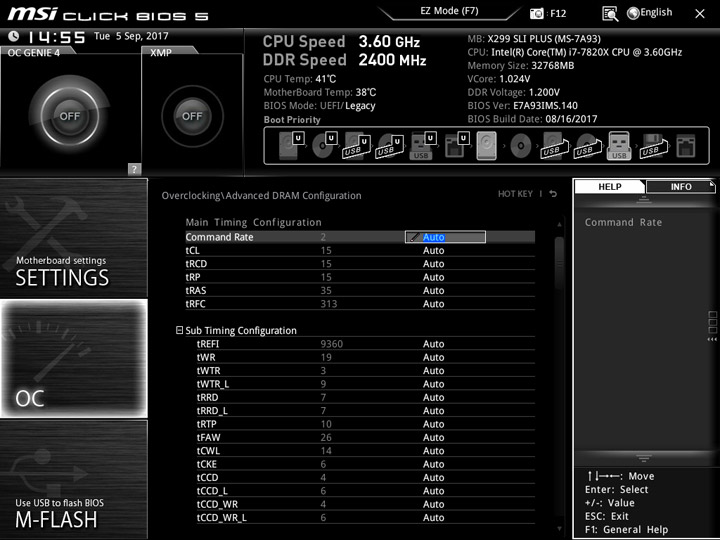Open the BIOS search magnifier icon
The width and height of the screenshot is (720, 540).
[610, 14]
